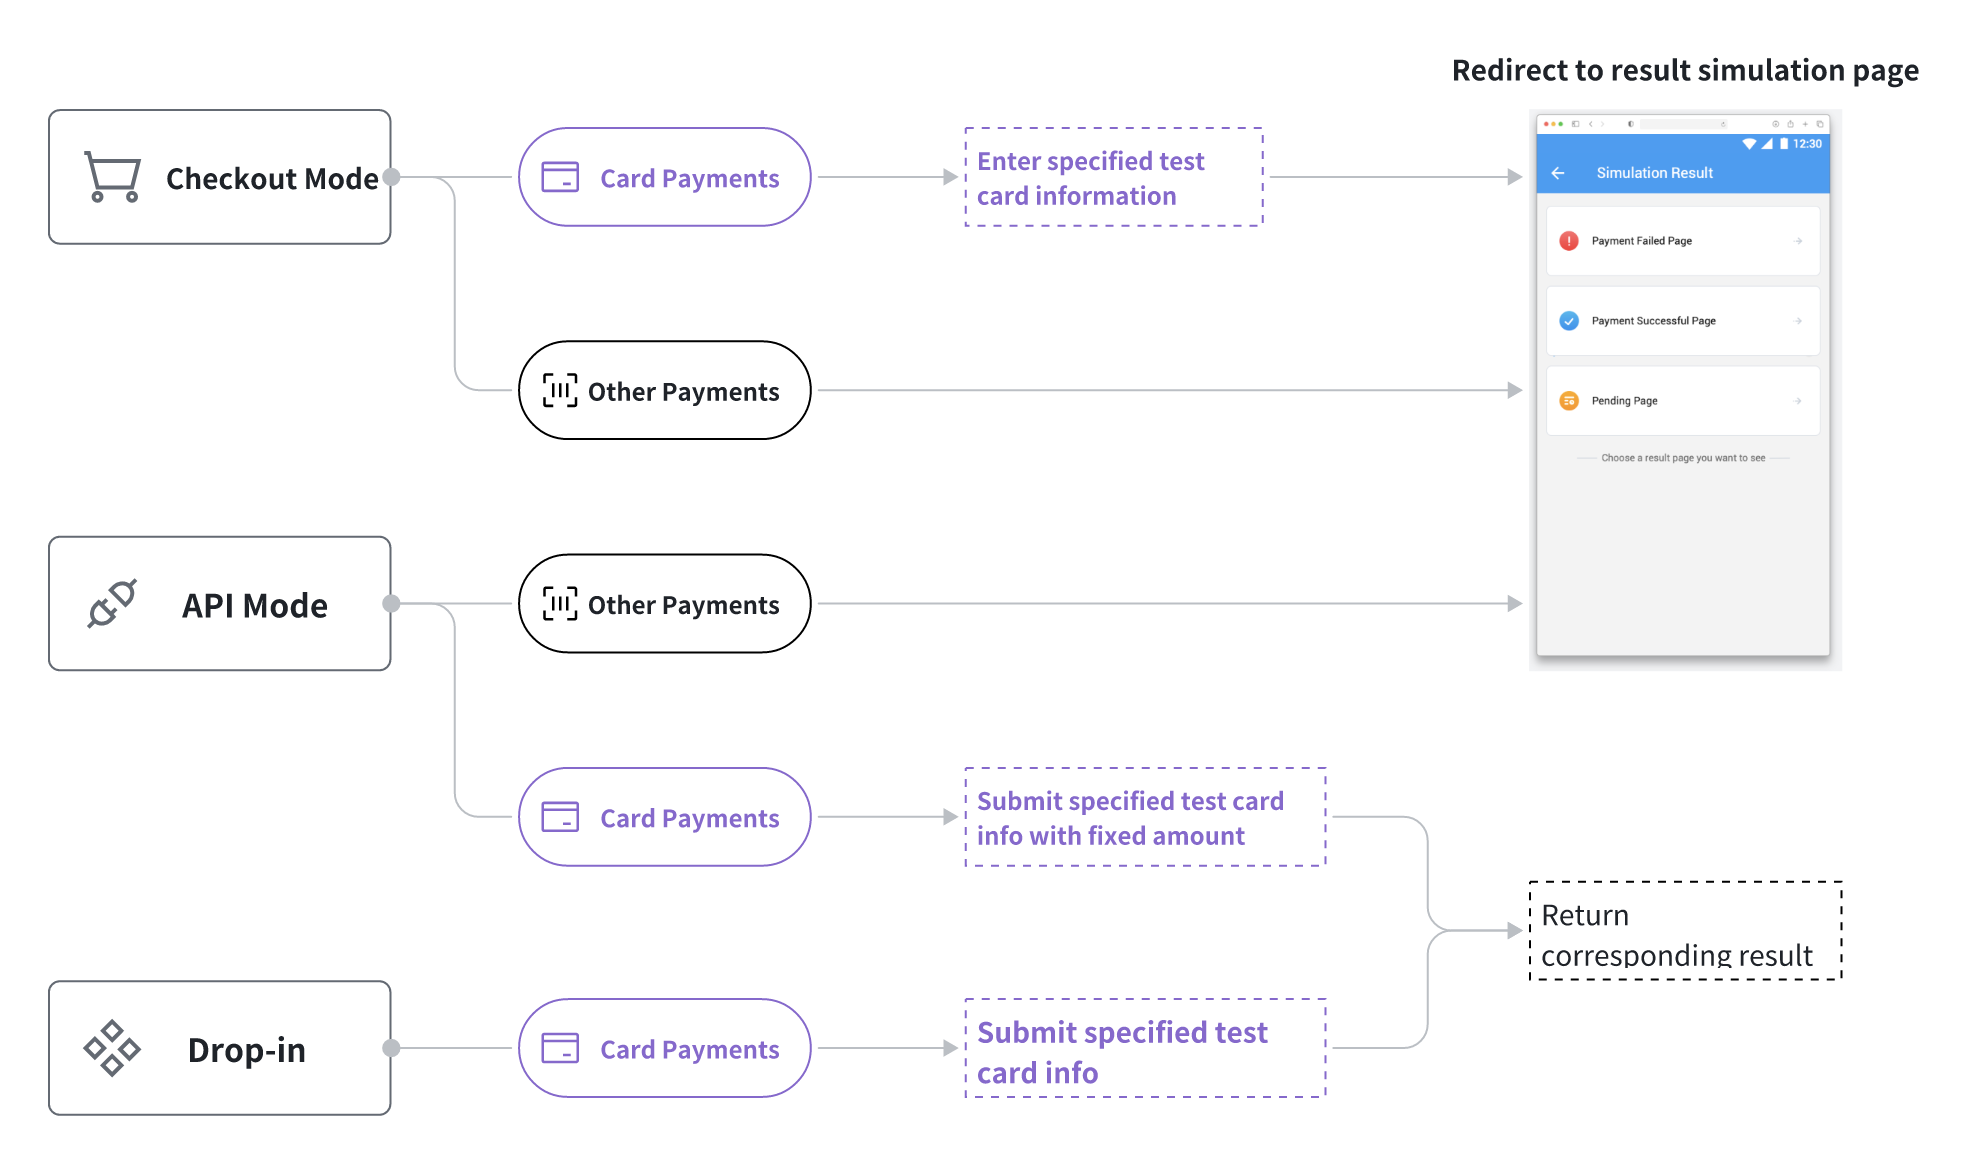Click the blue Payment Successful checkmark icon
This screenshot has width=1968, height=1164.
pos(1569,321)
